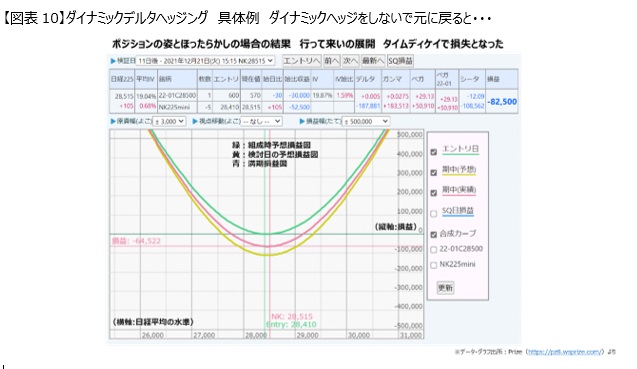Click the SQ損益 button

tap(400, 61)
